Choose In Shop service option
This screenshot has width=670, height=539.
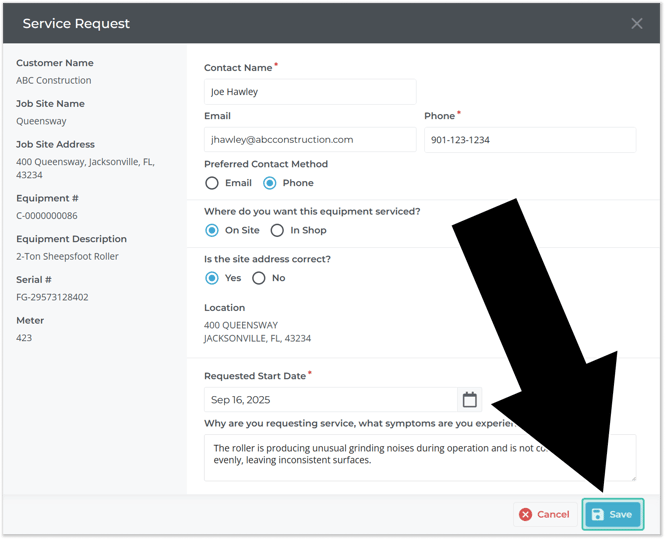click(277, 230)
